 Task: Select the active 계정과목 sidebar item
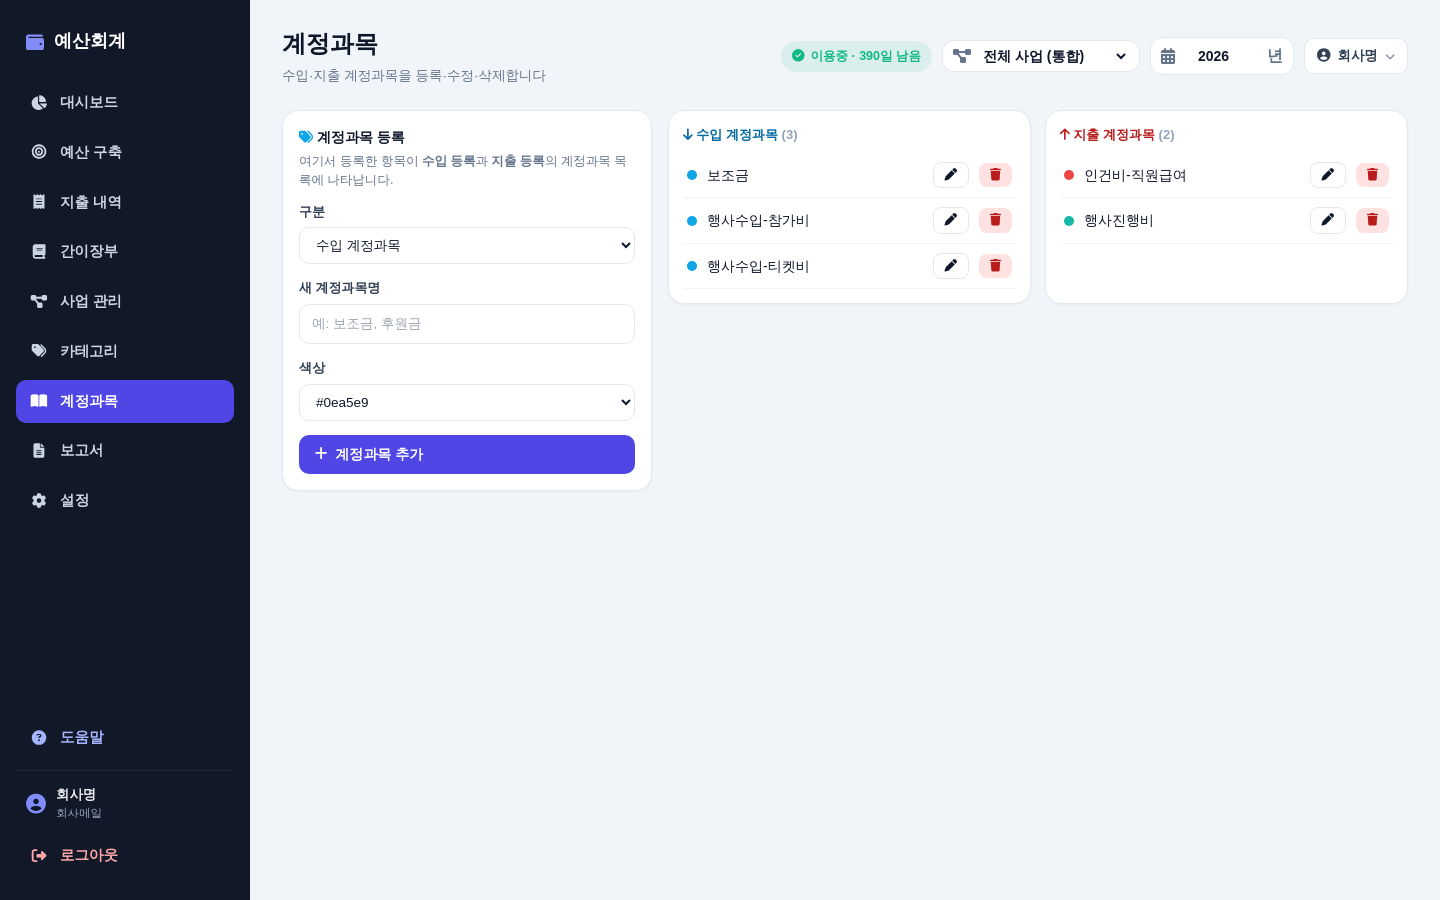[x=125, y=401]
